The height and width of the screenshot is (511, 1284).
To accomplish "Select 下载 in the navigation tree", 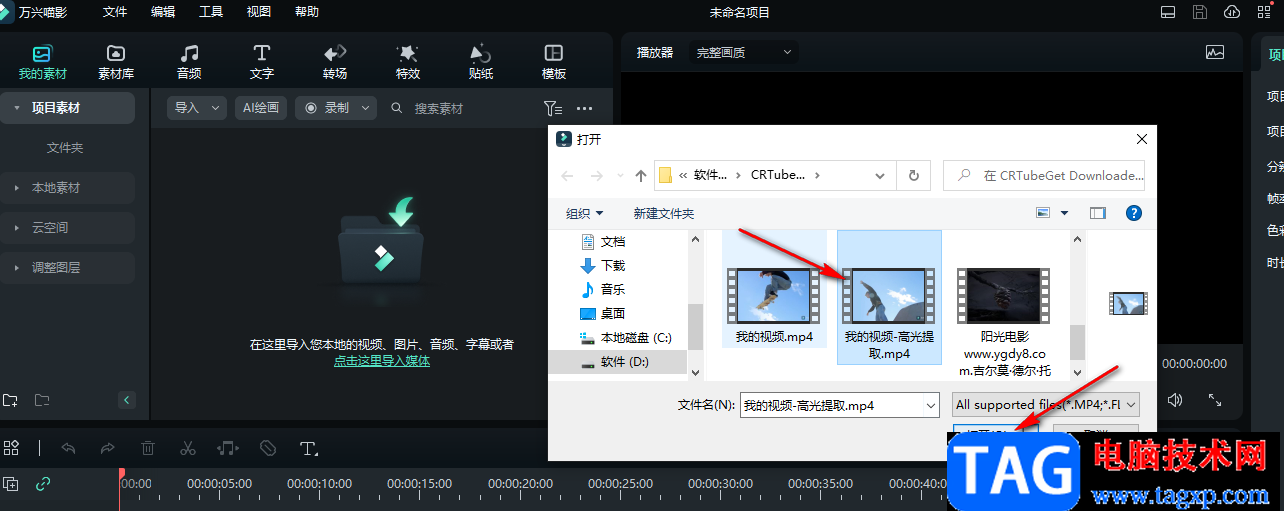I will (613, 266).
